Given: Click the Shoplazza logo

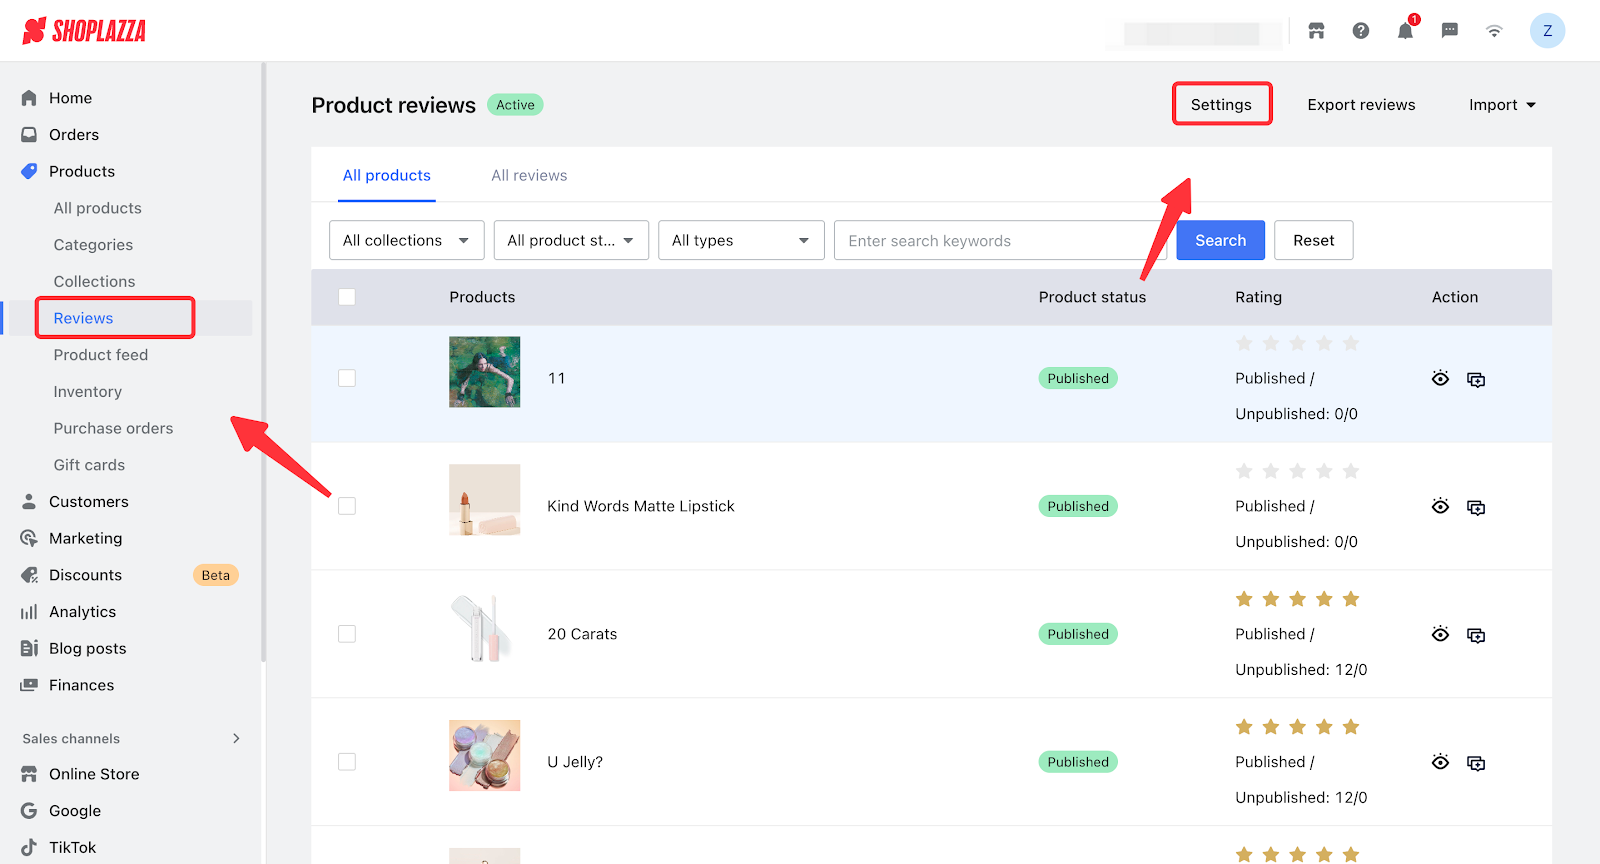Looking at the screenshot, I should pyautogui.click(x=84, y=31).
